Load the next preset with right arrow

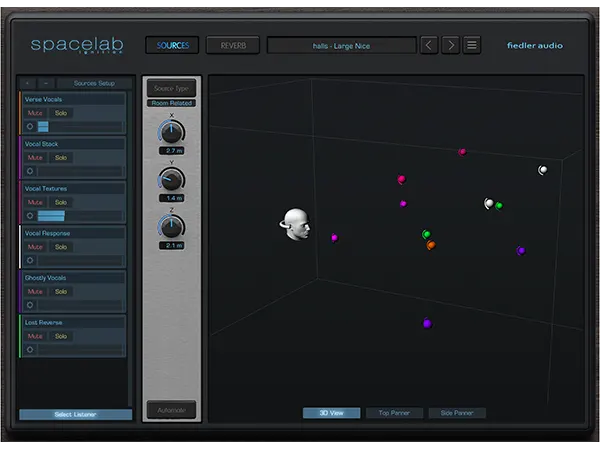[450, 46]
